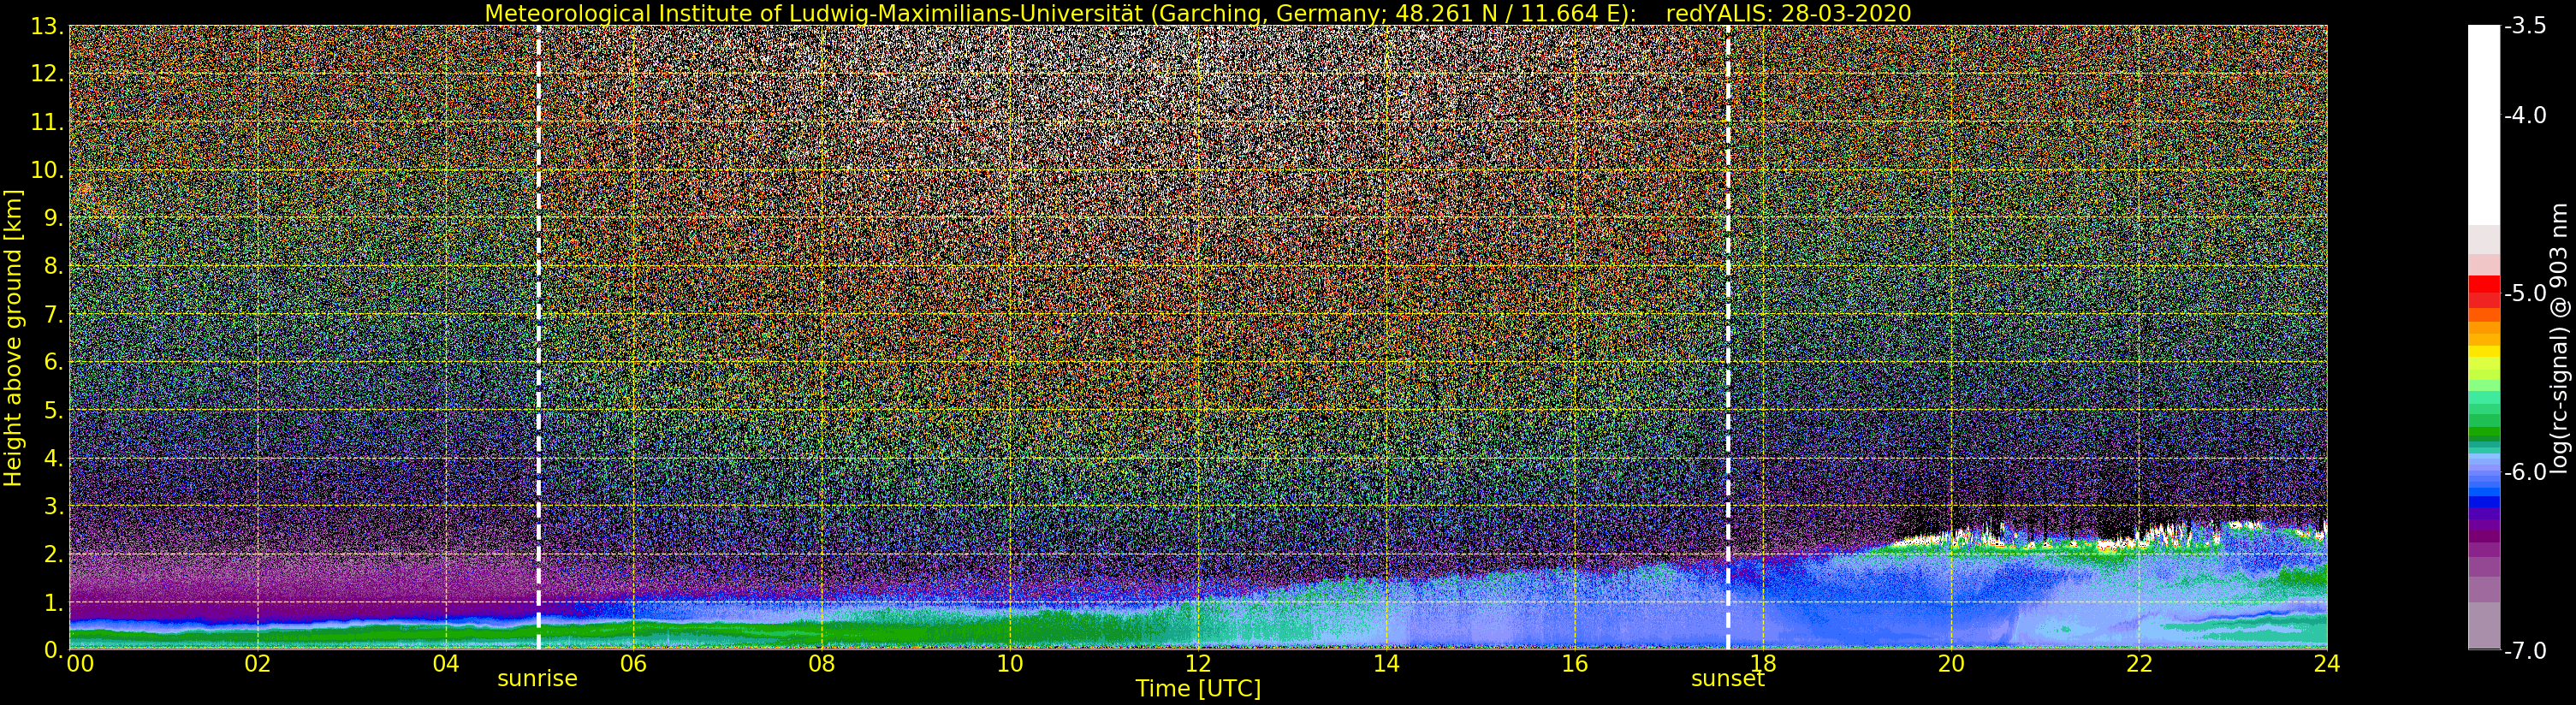Click the Time [UTC] axis title
This screenshot has width=2576, height=705.
pos(1198,689)
